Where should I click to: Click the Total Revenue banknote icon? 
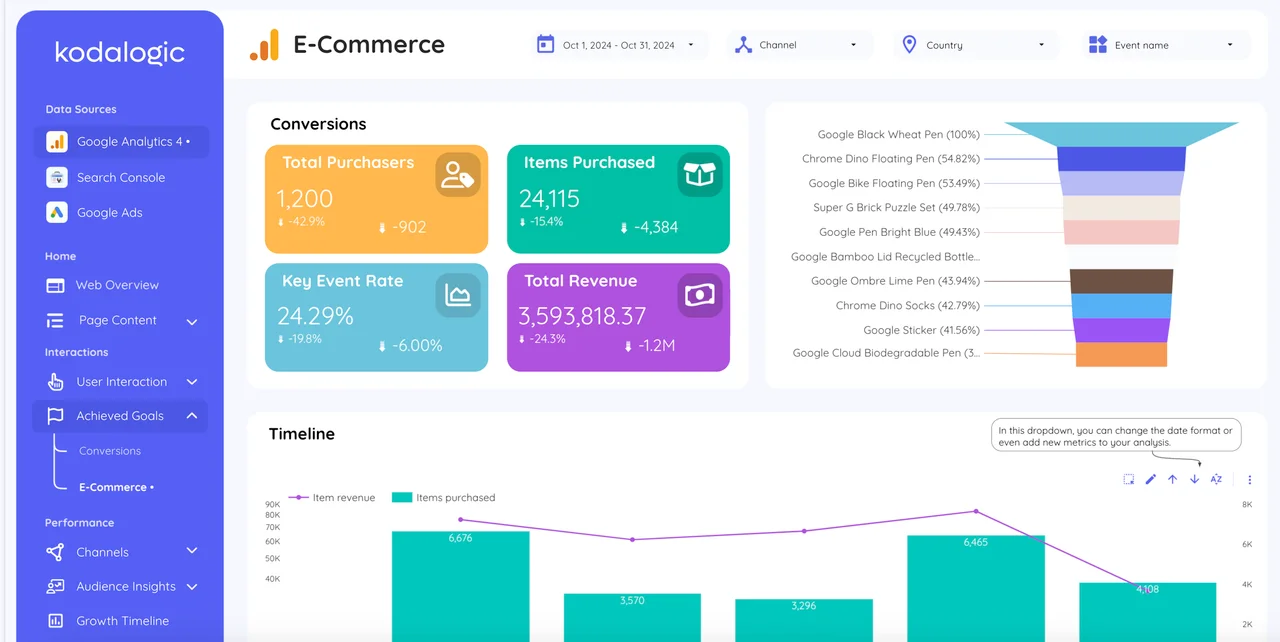click(x=700, y=295)
